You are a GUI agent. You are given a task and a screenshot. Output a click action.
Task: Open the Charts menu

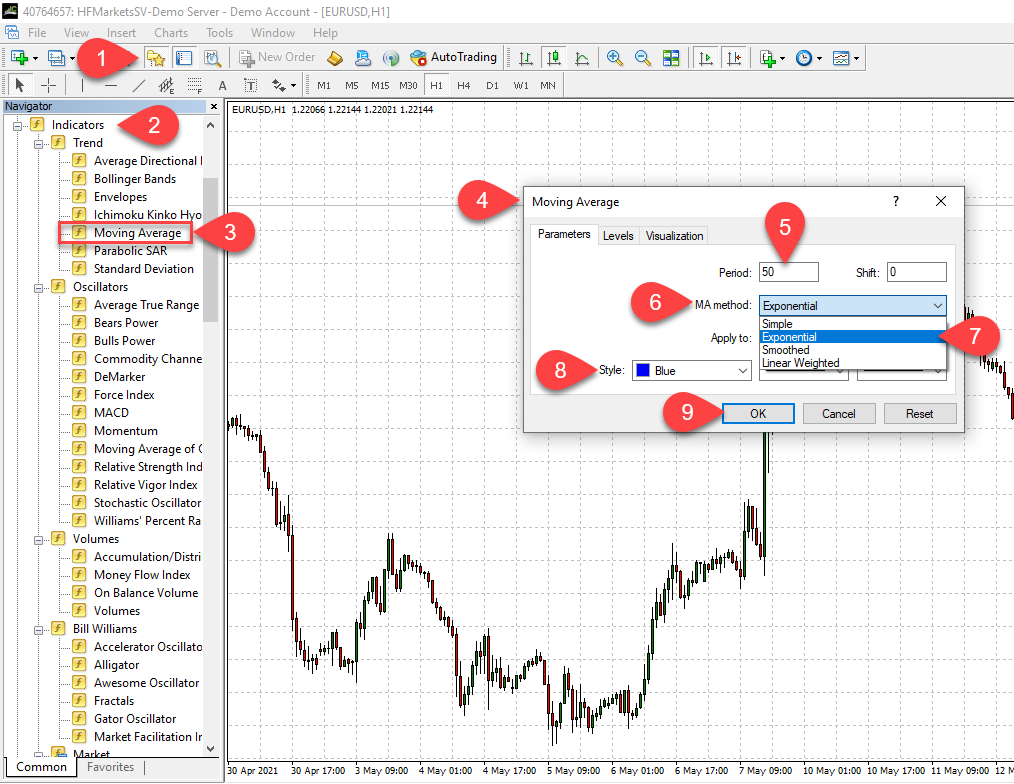pos(170,33)
